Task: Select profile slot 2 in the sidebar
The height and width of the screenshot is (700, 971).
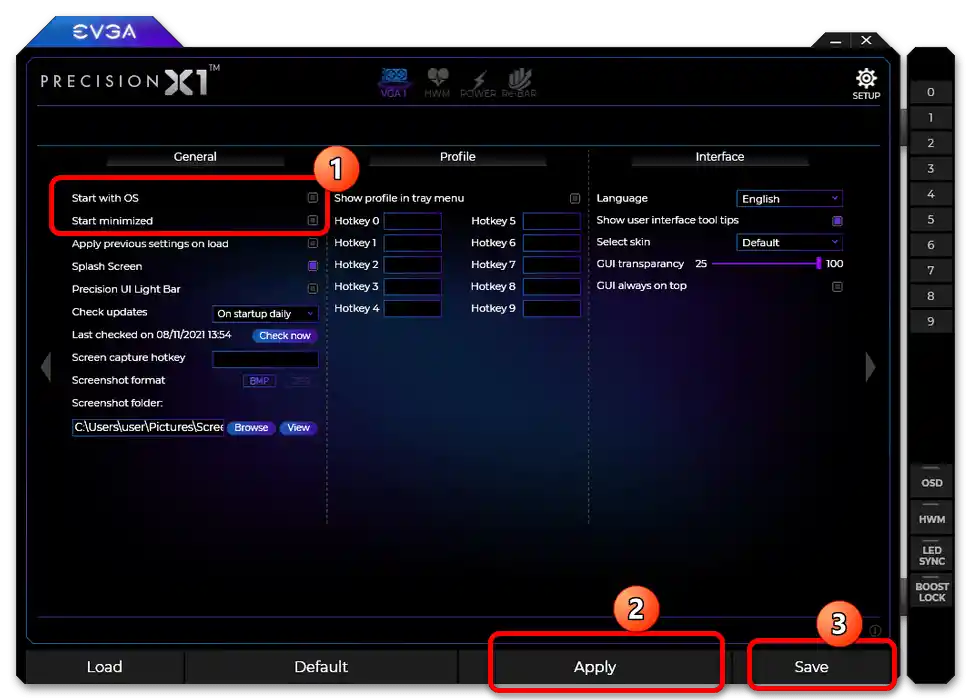Action: [x=930, y=143]
